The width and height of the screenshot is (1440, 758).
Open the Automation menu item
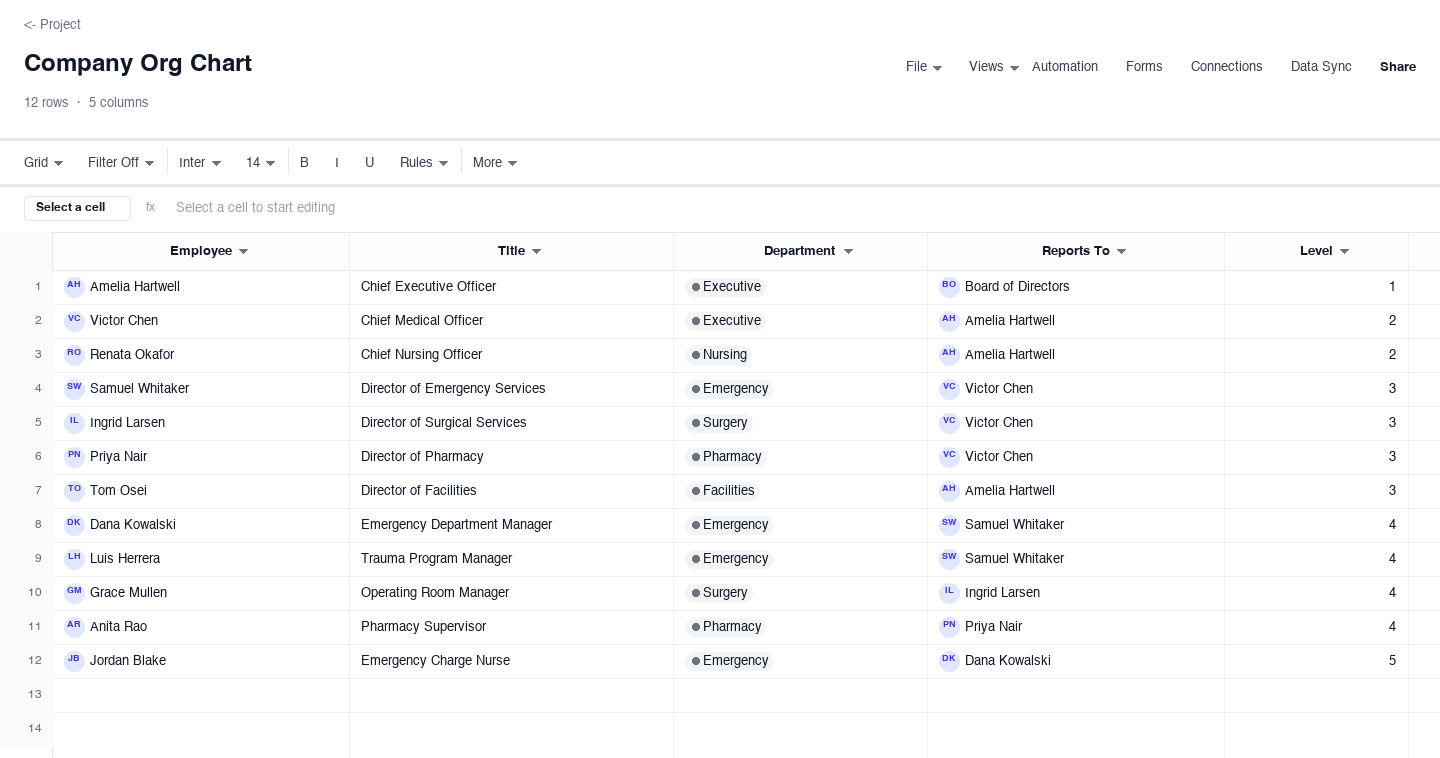[1065, 67]
